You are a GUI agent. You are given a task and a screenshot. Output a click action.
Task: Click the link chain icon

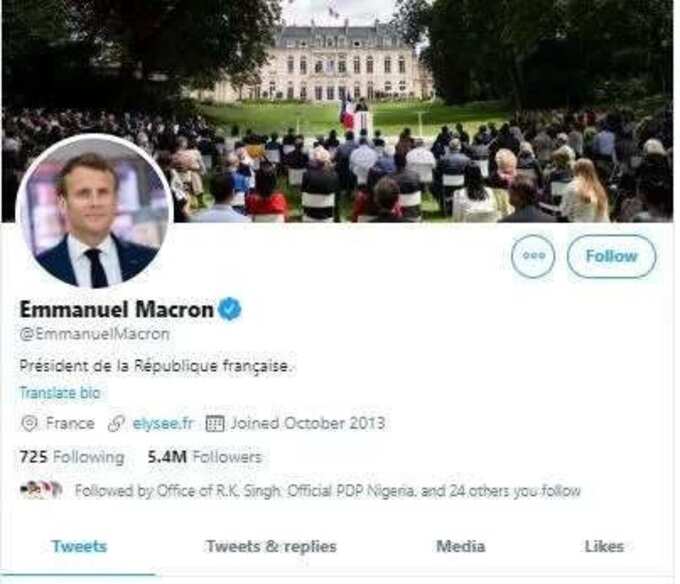pos(116,424)
